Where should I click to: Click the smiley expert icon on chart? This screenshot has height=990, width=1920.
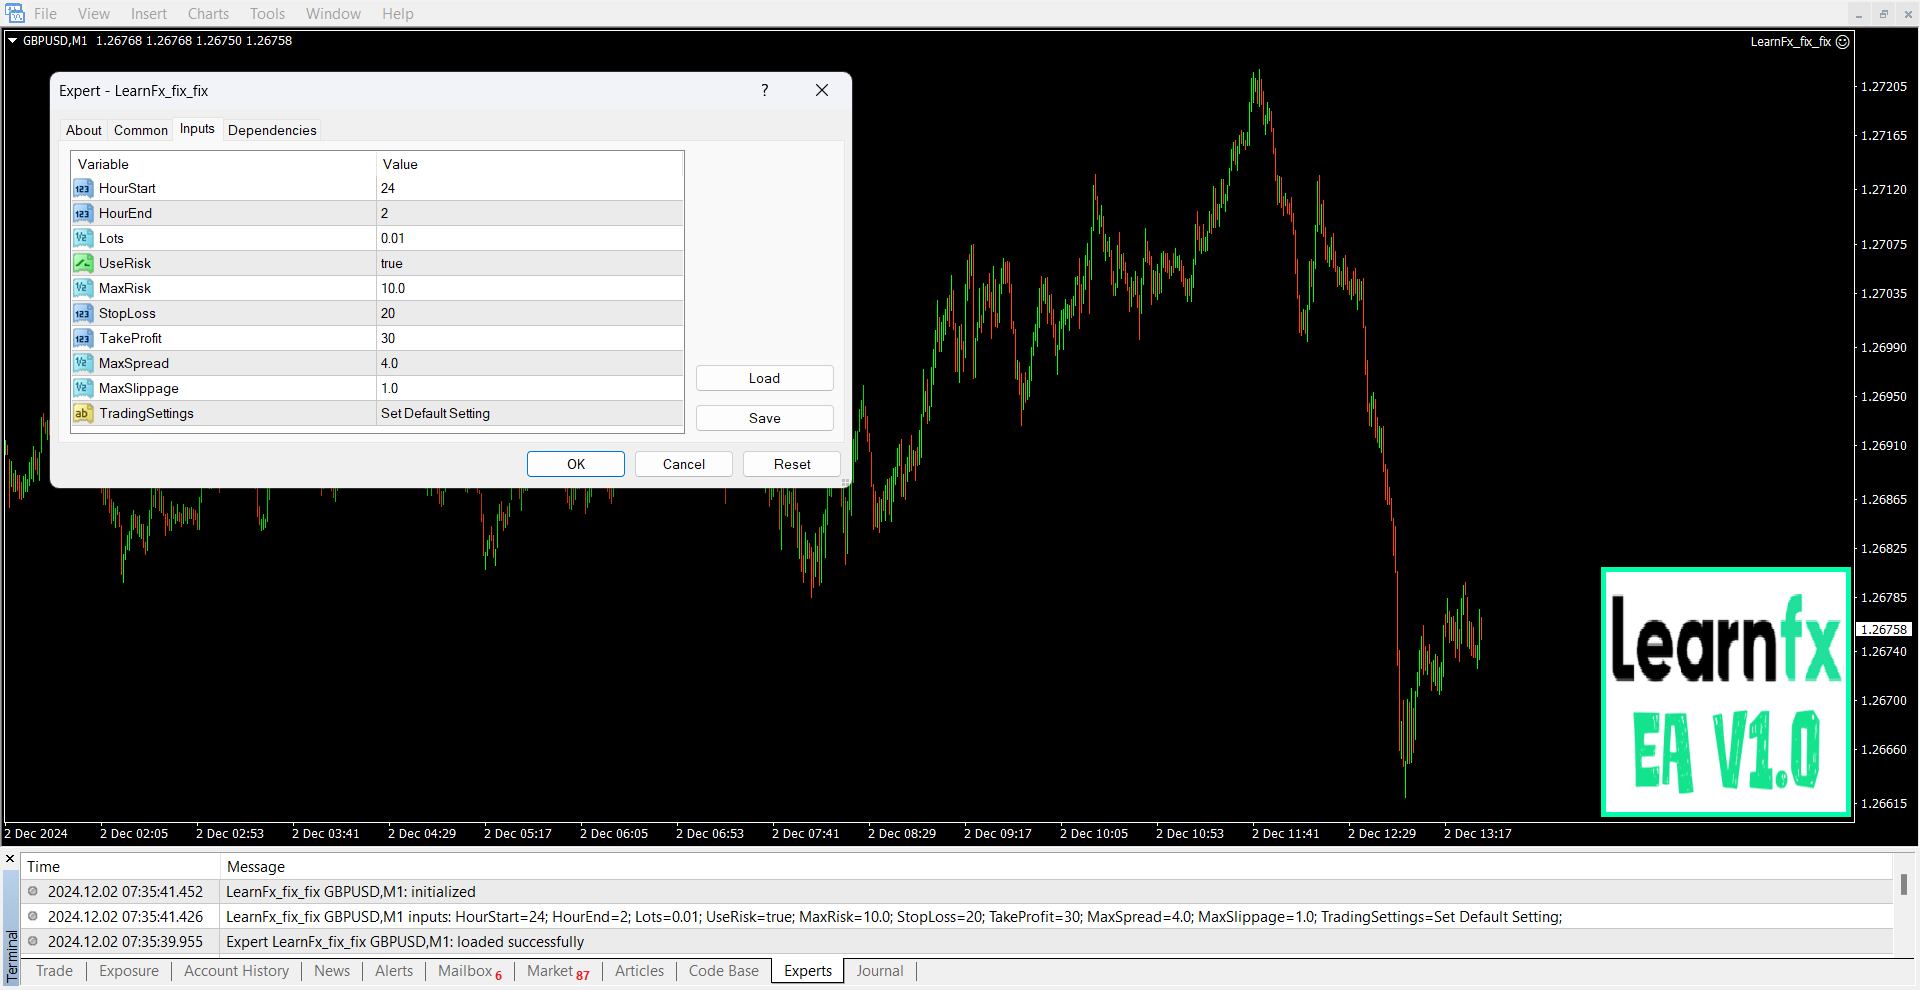(x=1842, y=42)
